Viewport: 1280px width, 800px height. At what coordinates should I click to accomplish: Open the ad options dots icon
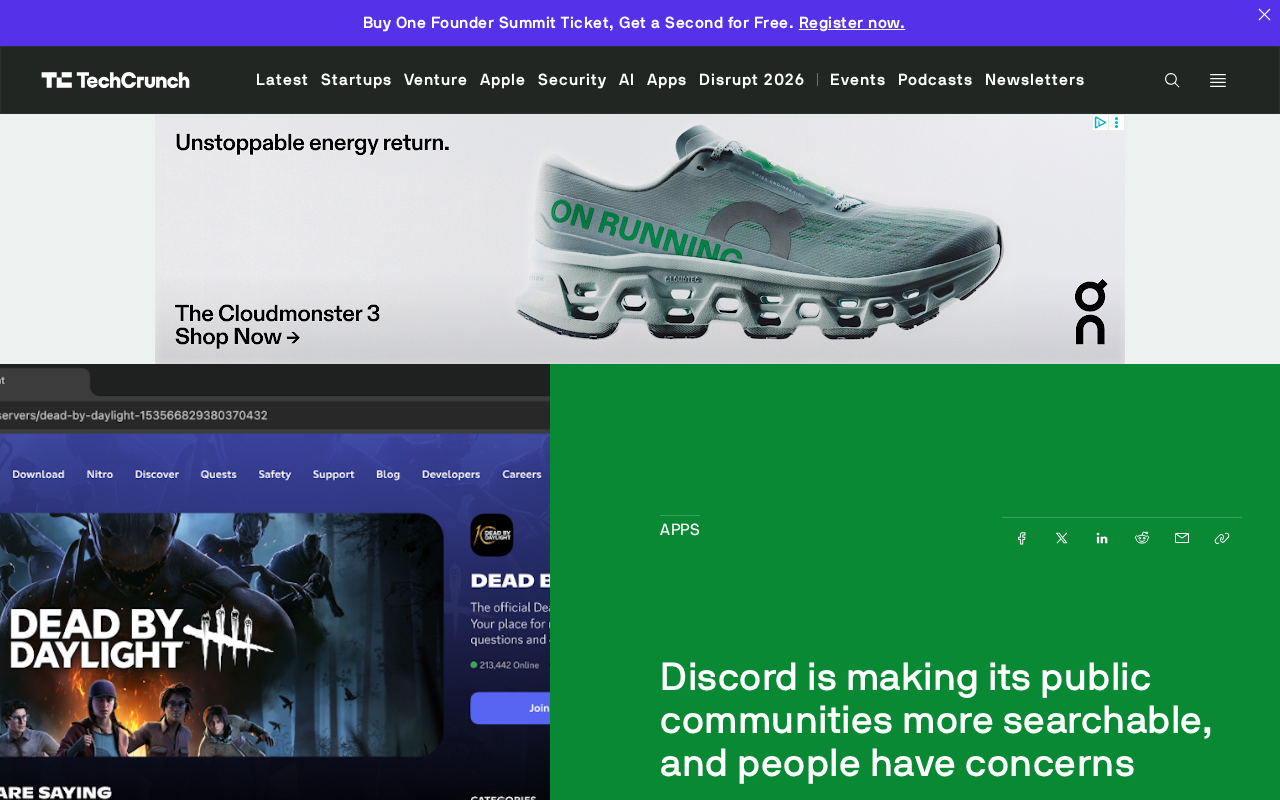(1117, 122)
